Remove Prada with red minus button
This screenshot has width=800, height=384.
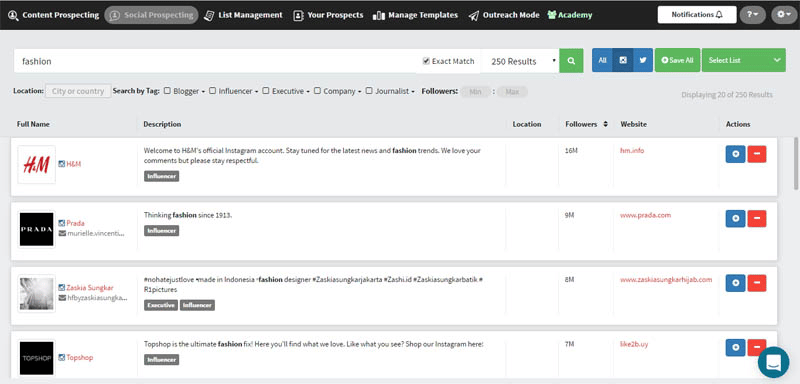click(757, 218)
